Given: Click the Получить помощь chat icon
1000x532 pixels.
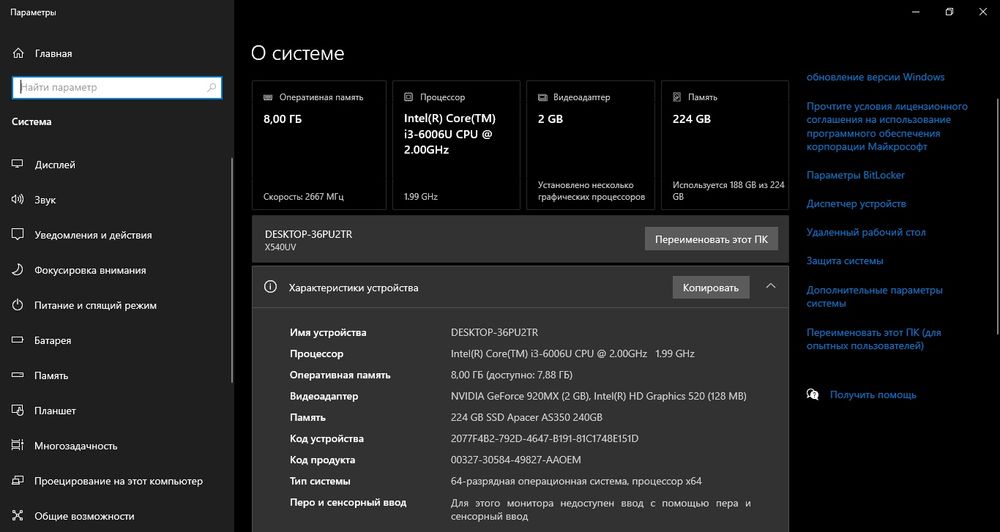Looking at the screenshot, I should pos(812,395).
